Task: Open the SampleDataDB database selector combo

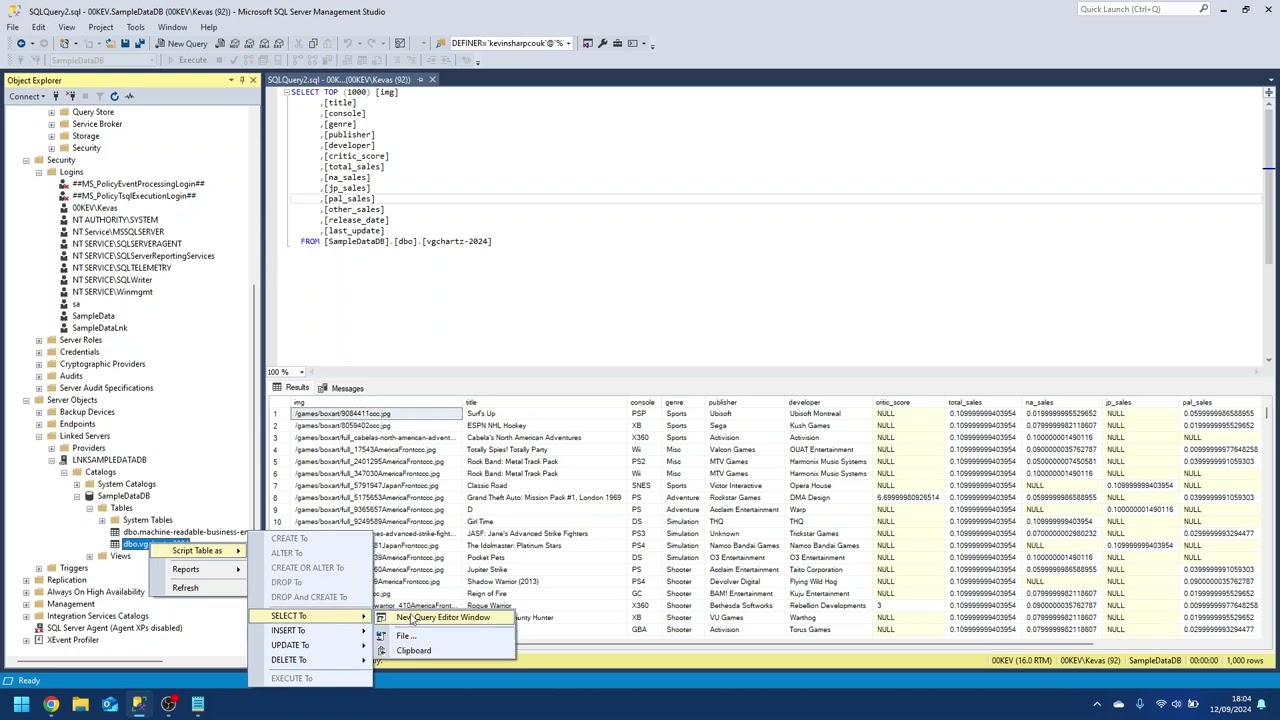Action: coord(105,60)
